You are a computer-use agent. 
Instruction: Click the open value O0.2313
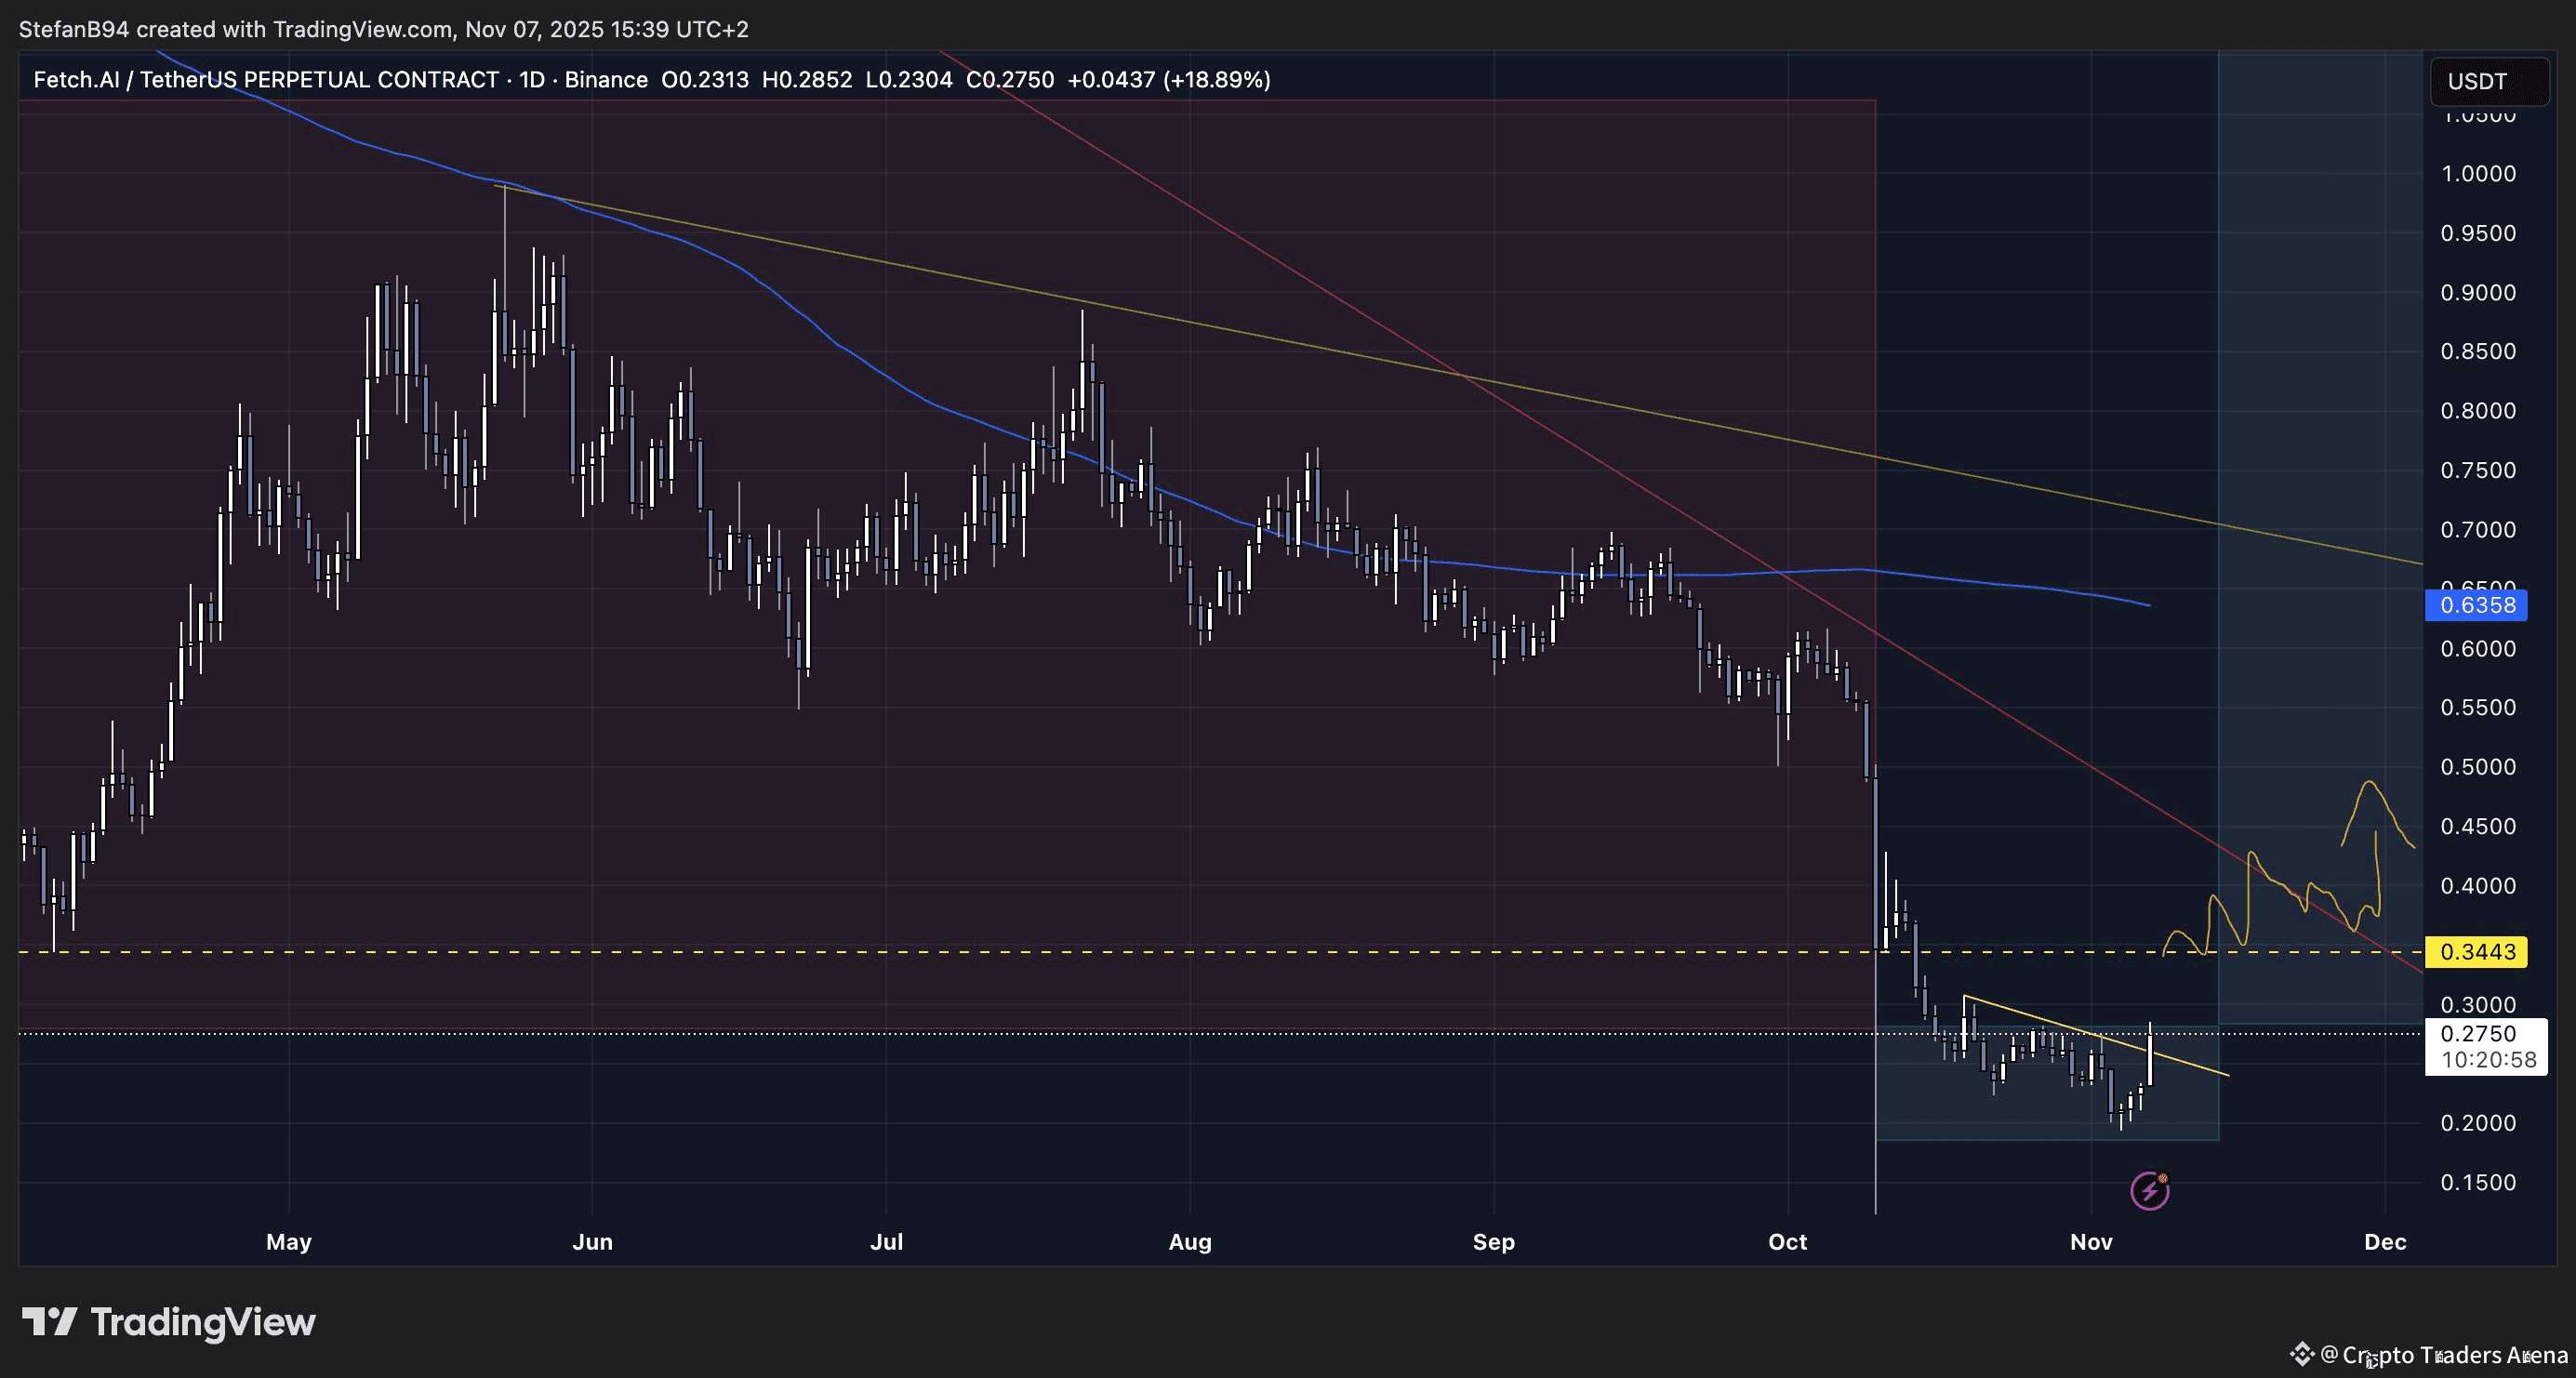(x=705, y=80)
